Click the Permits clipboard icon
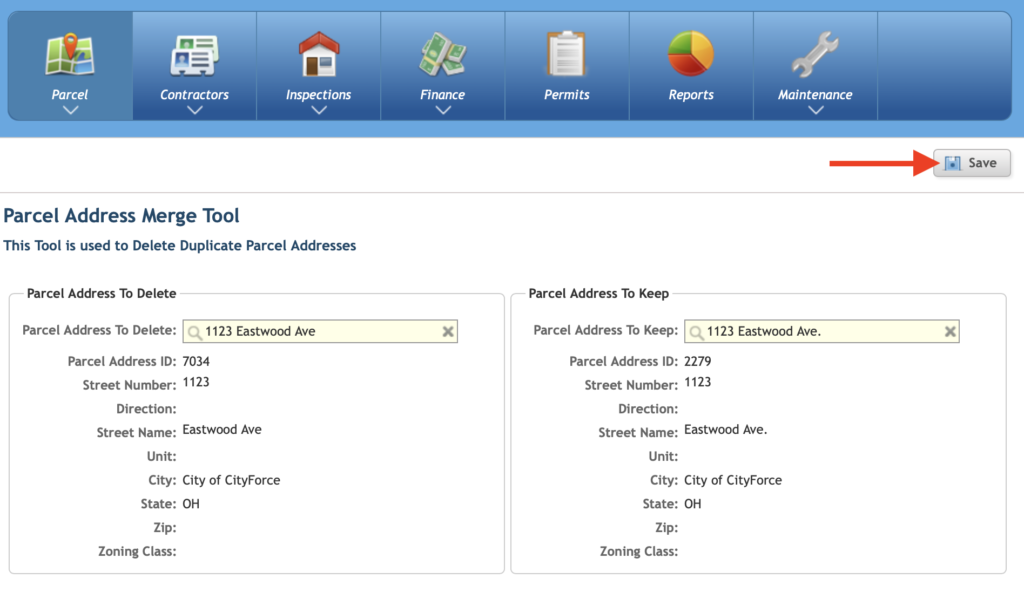 pyautogui.click(x=566, y=54)
